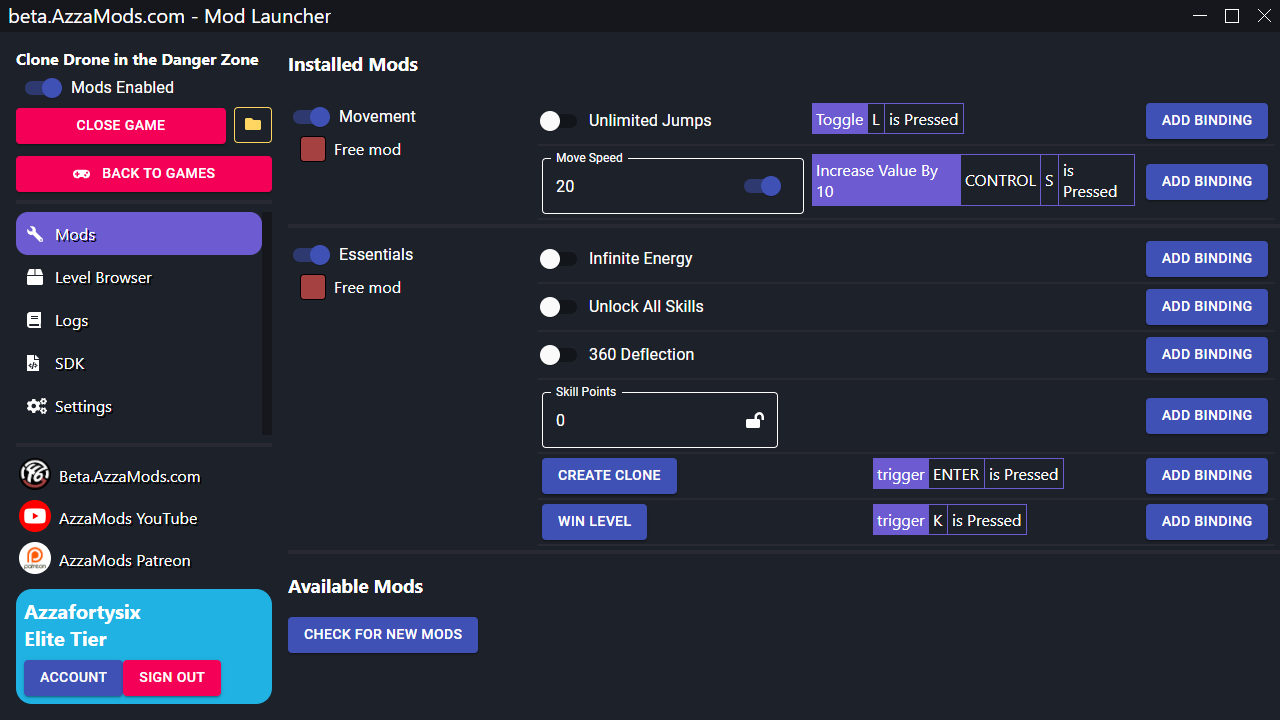1280x720 pixels.
Task: Click the Win Level button
Action: coord(594,521)
